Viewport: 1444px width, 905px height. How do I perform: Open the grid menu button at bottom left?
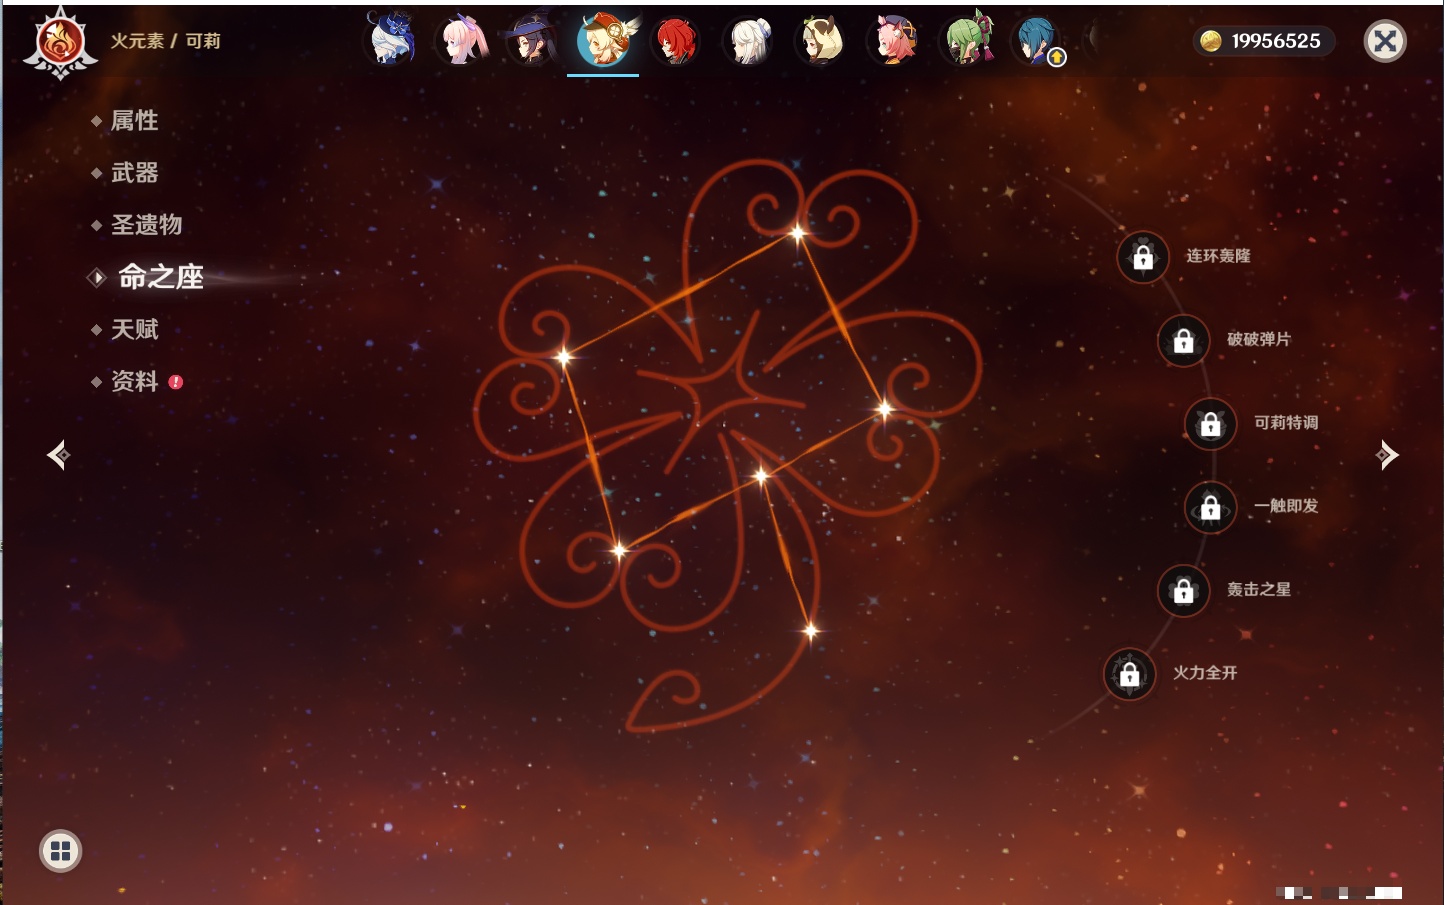tap(60, 851)
